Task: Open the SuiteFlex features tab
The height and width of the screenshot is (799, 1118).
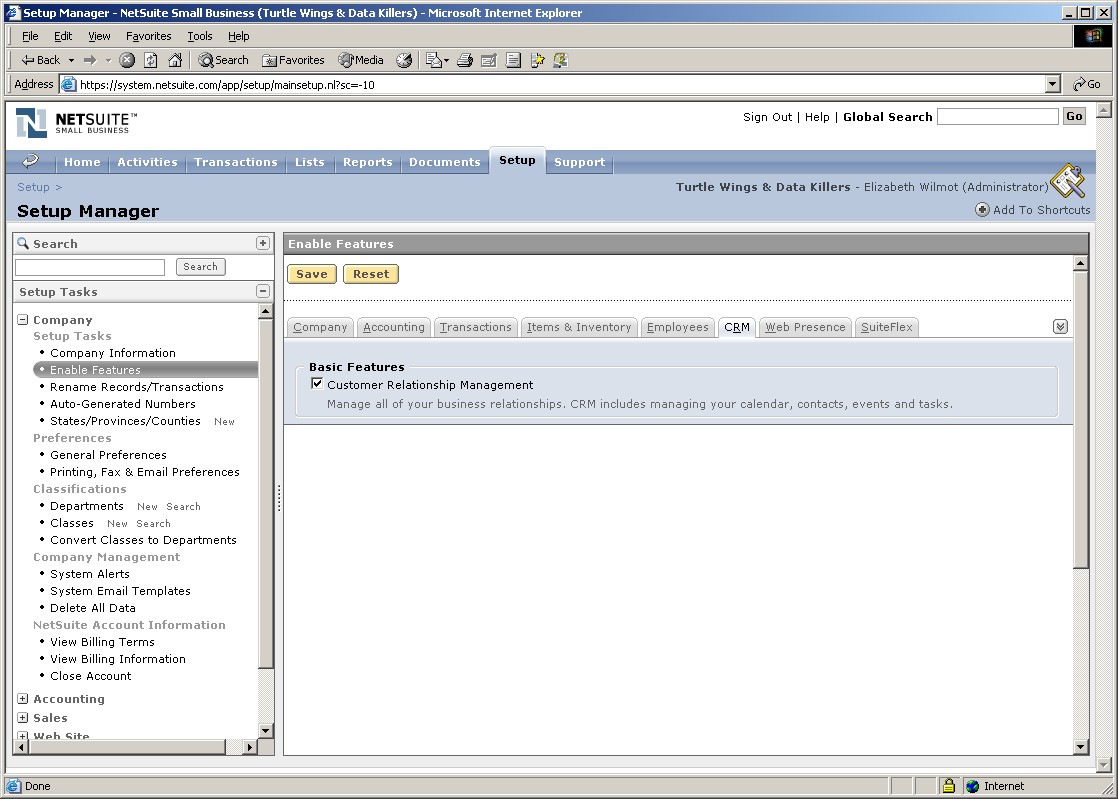Action: (x=886, y=327)
